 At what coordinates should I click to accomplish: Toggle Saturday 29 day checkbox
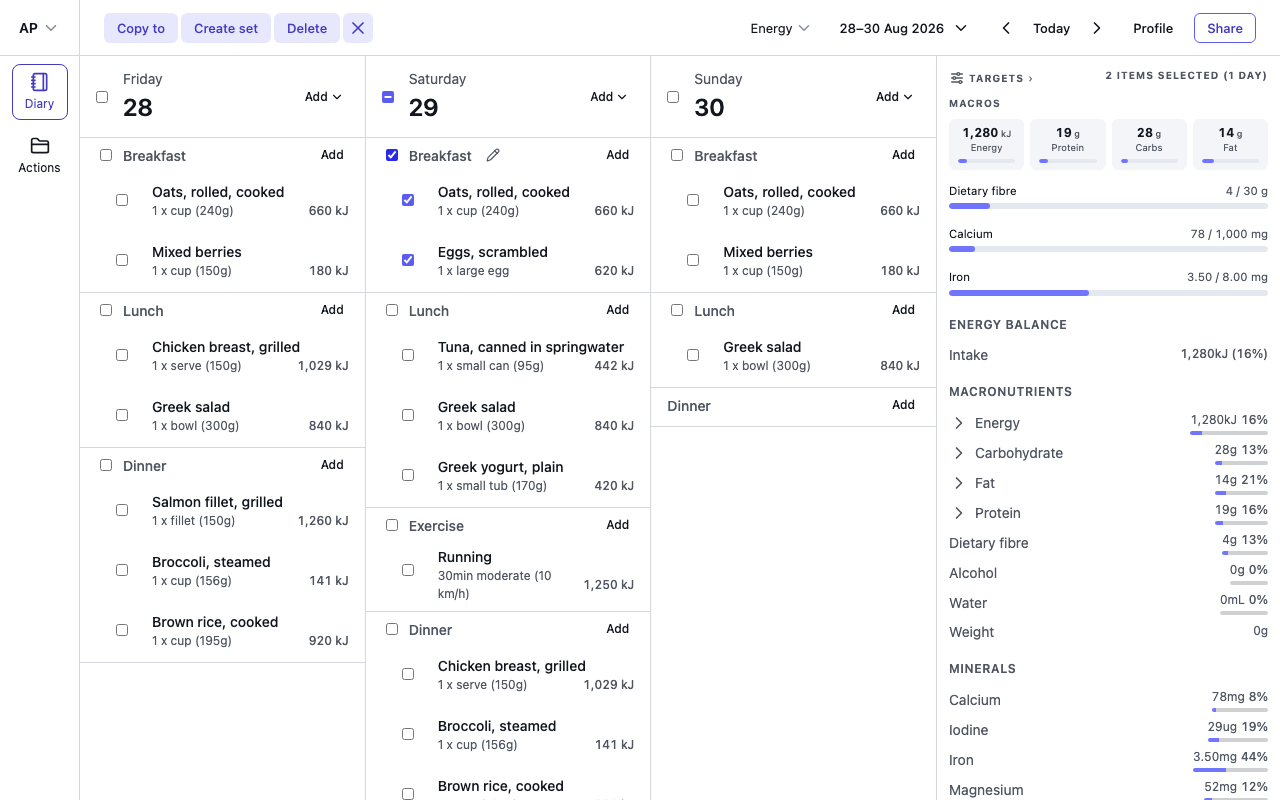click(x=388, y=97)
